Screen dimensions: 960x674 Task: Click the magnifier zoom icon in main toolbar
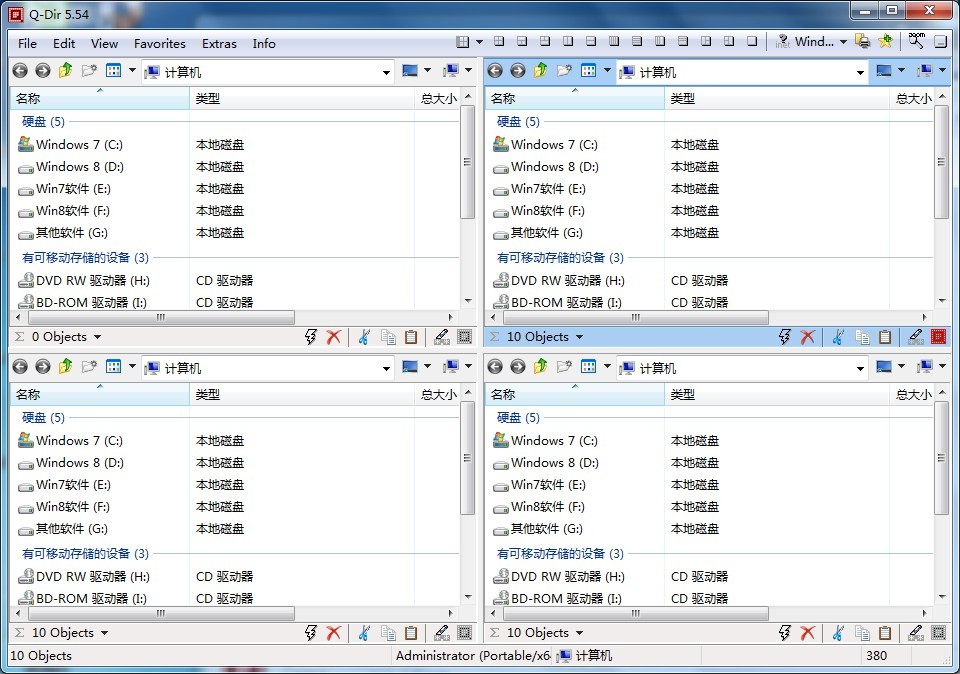[x=916, y=42]
